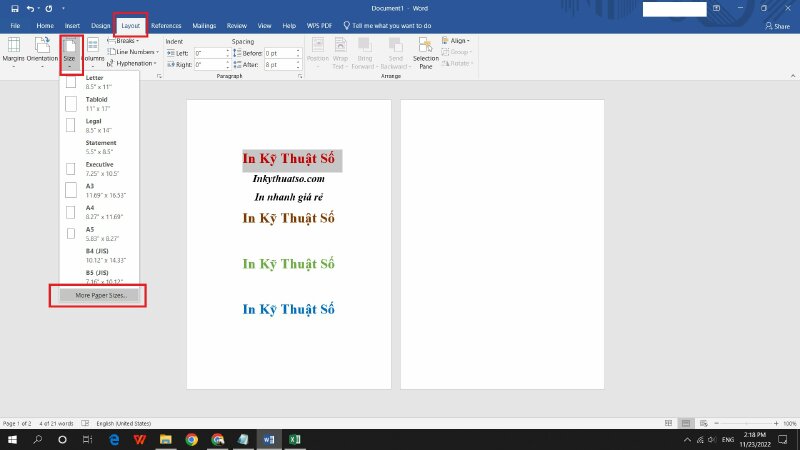800x450 pixels.
Task: Adjust the zoom slider
Action: click(x=746, y=423)
